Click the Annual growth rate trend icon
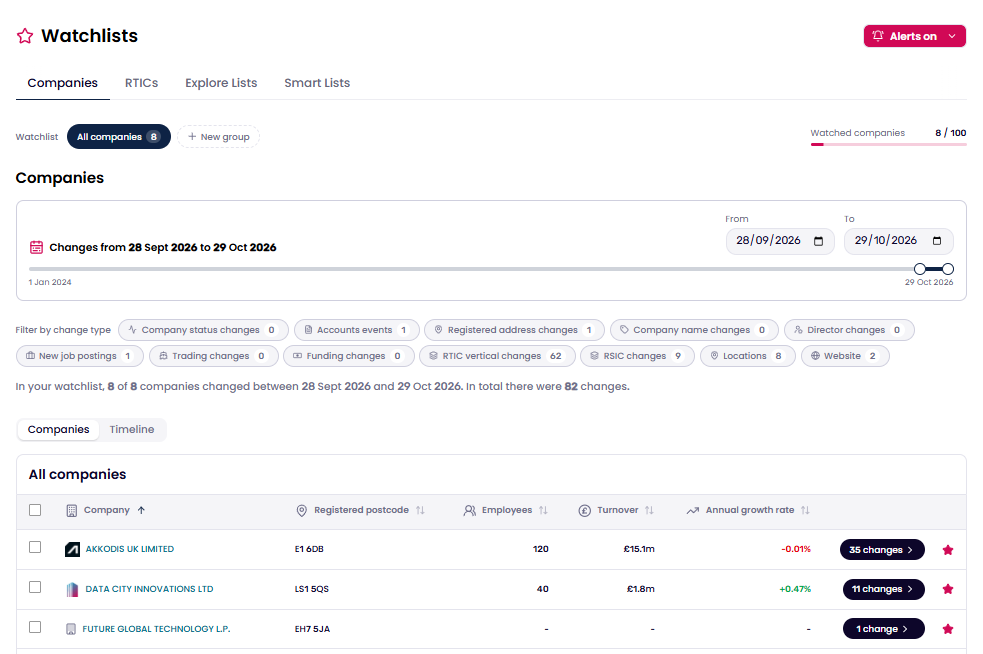Image resolution: width=983 pixels, height=654 pixels. coord(693,510)
